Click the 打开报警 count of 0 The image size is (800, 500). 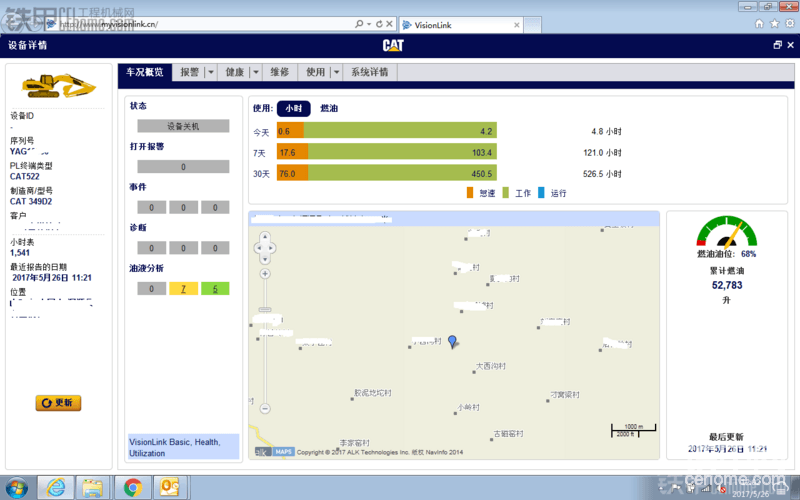pyautogui.click(x=183, y=167)
